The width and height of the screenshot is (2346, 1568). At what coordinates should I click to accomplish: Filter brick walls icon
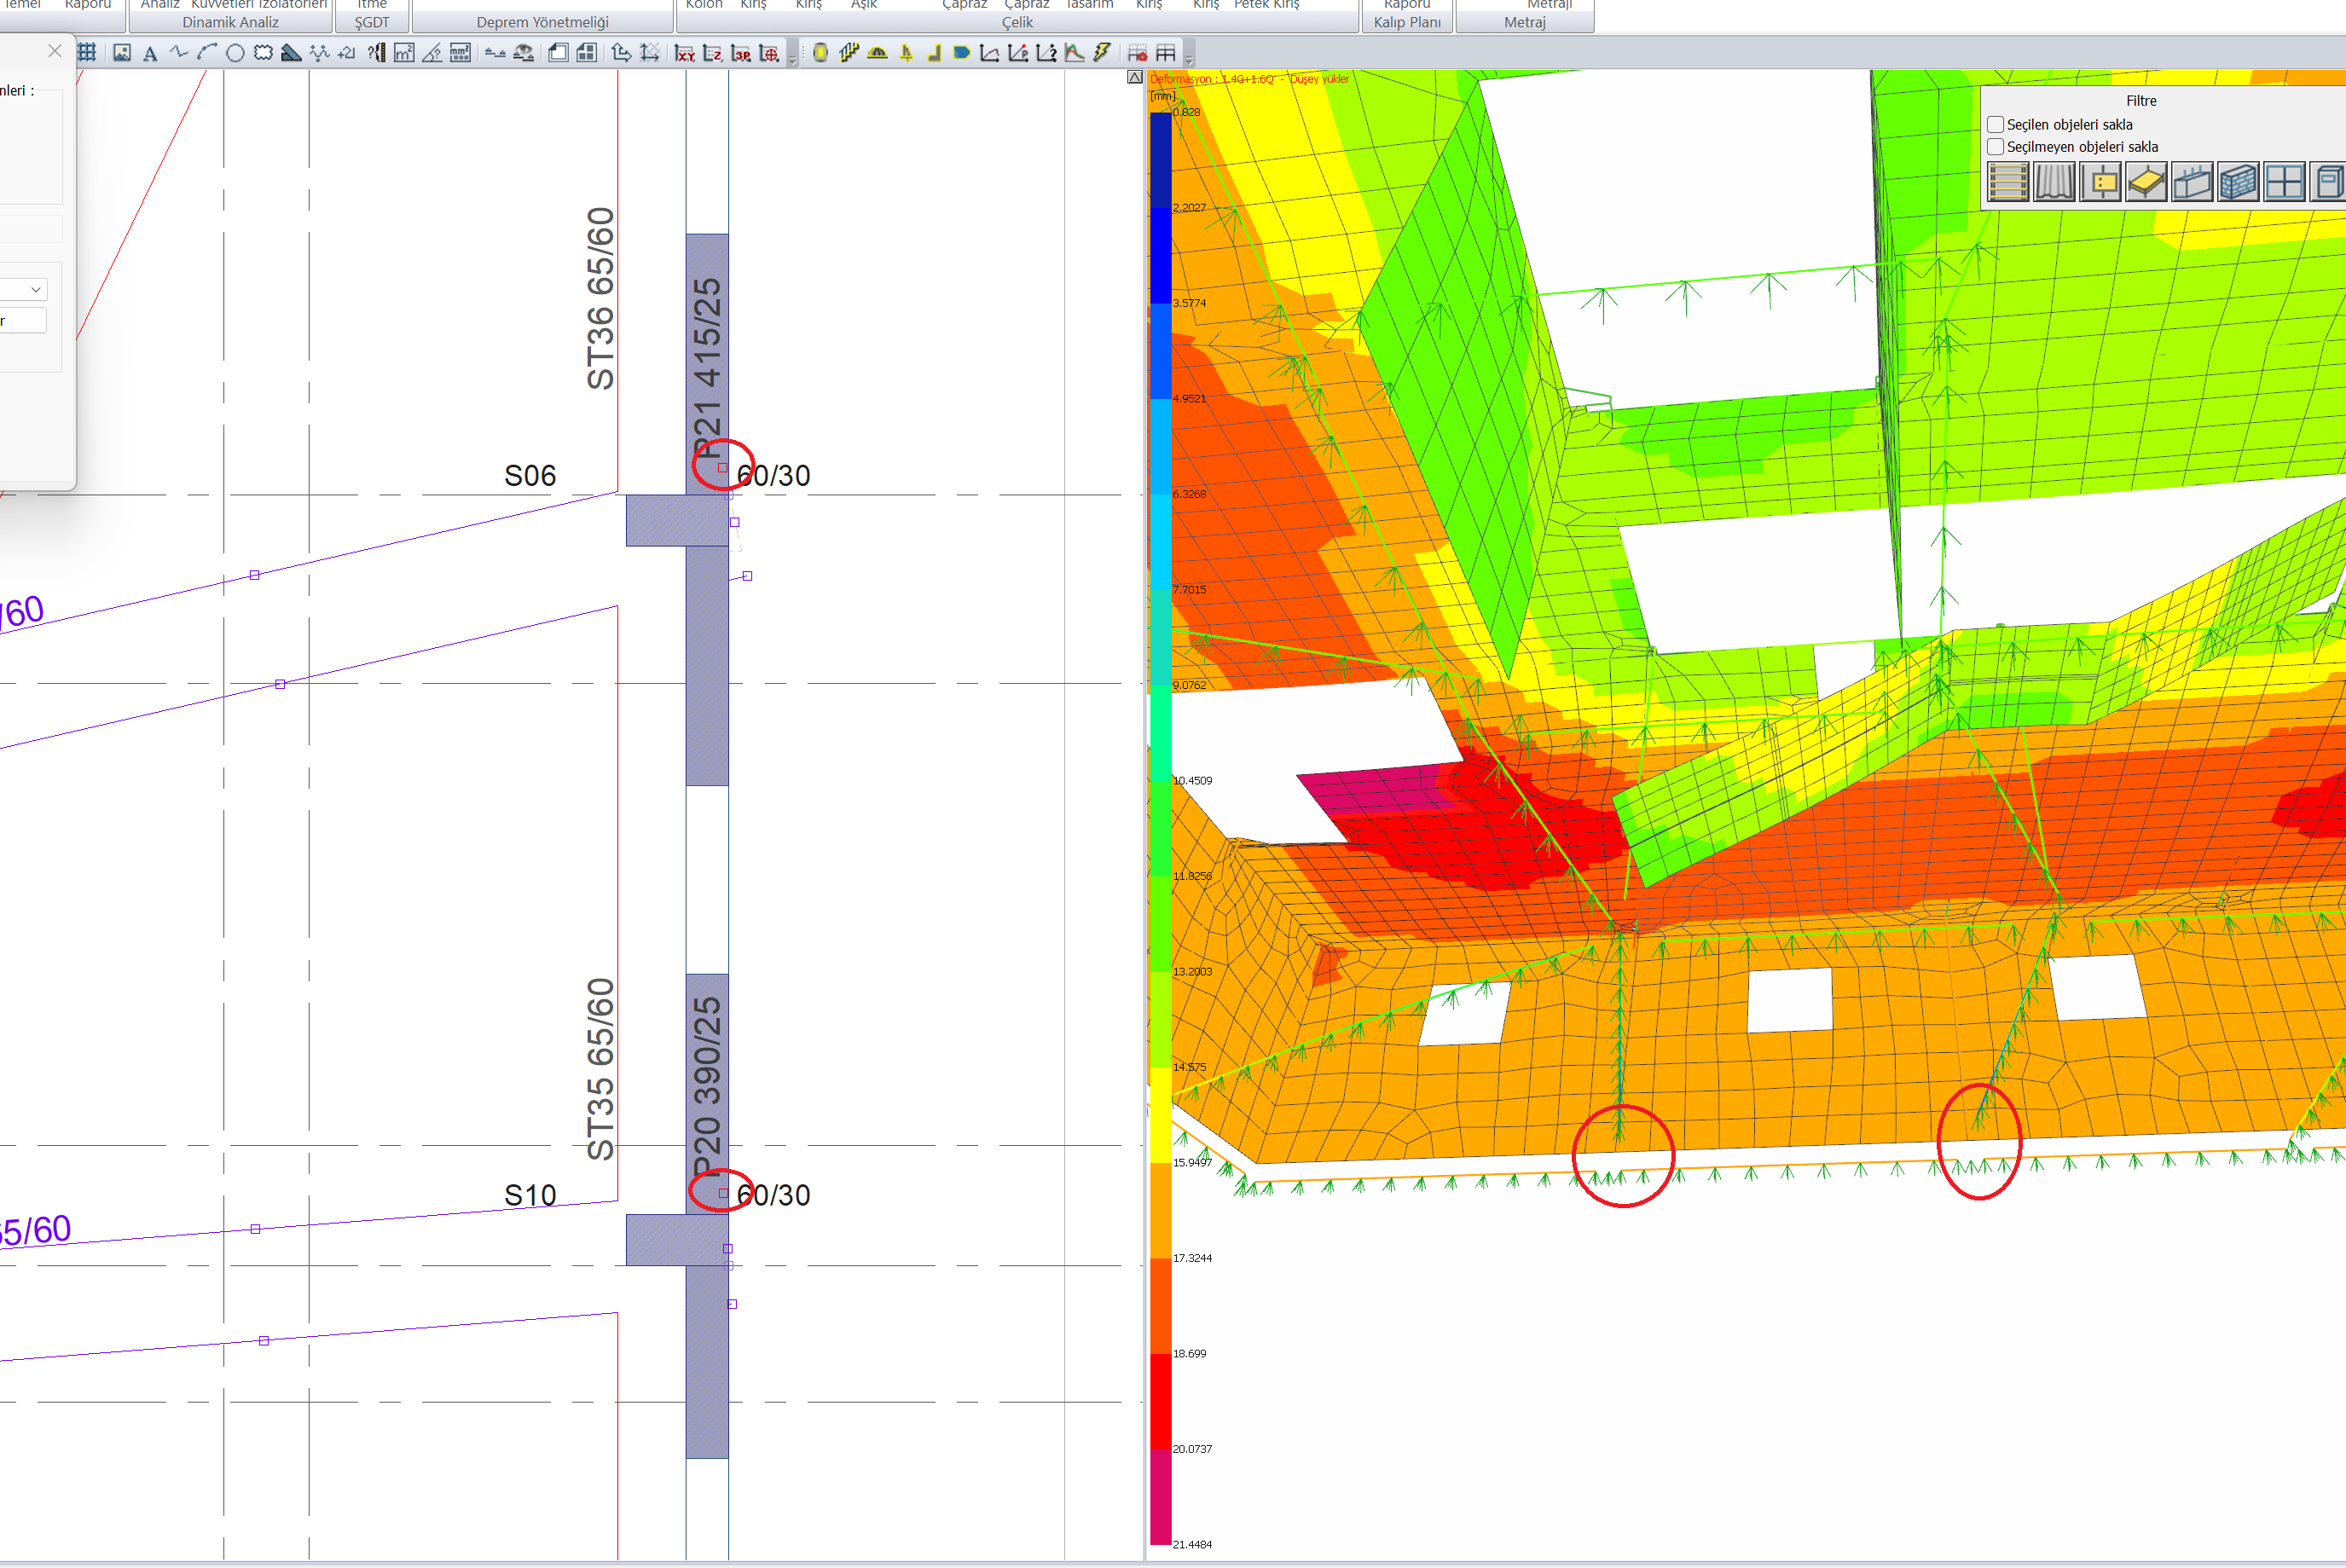tap(2238, 182)
